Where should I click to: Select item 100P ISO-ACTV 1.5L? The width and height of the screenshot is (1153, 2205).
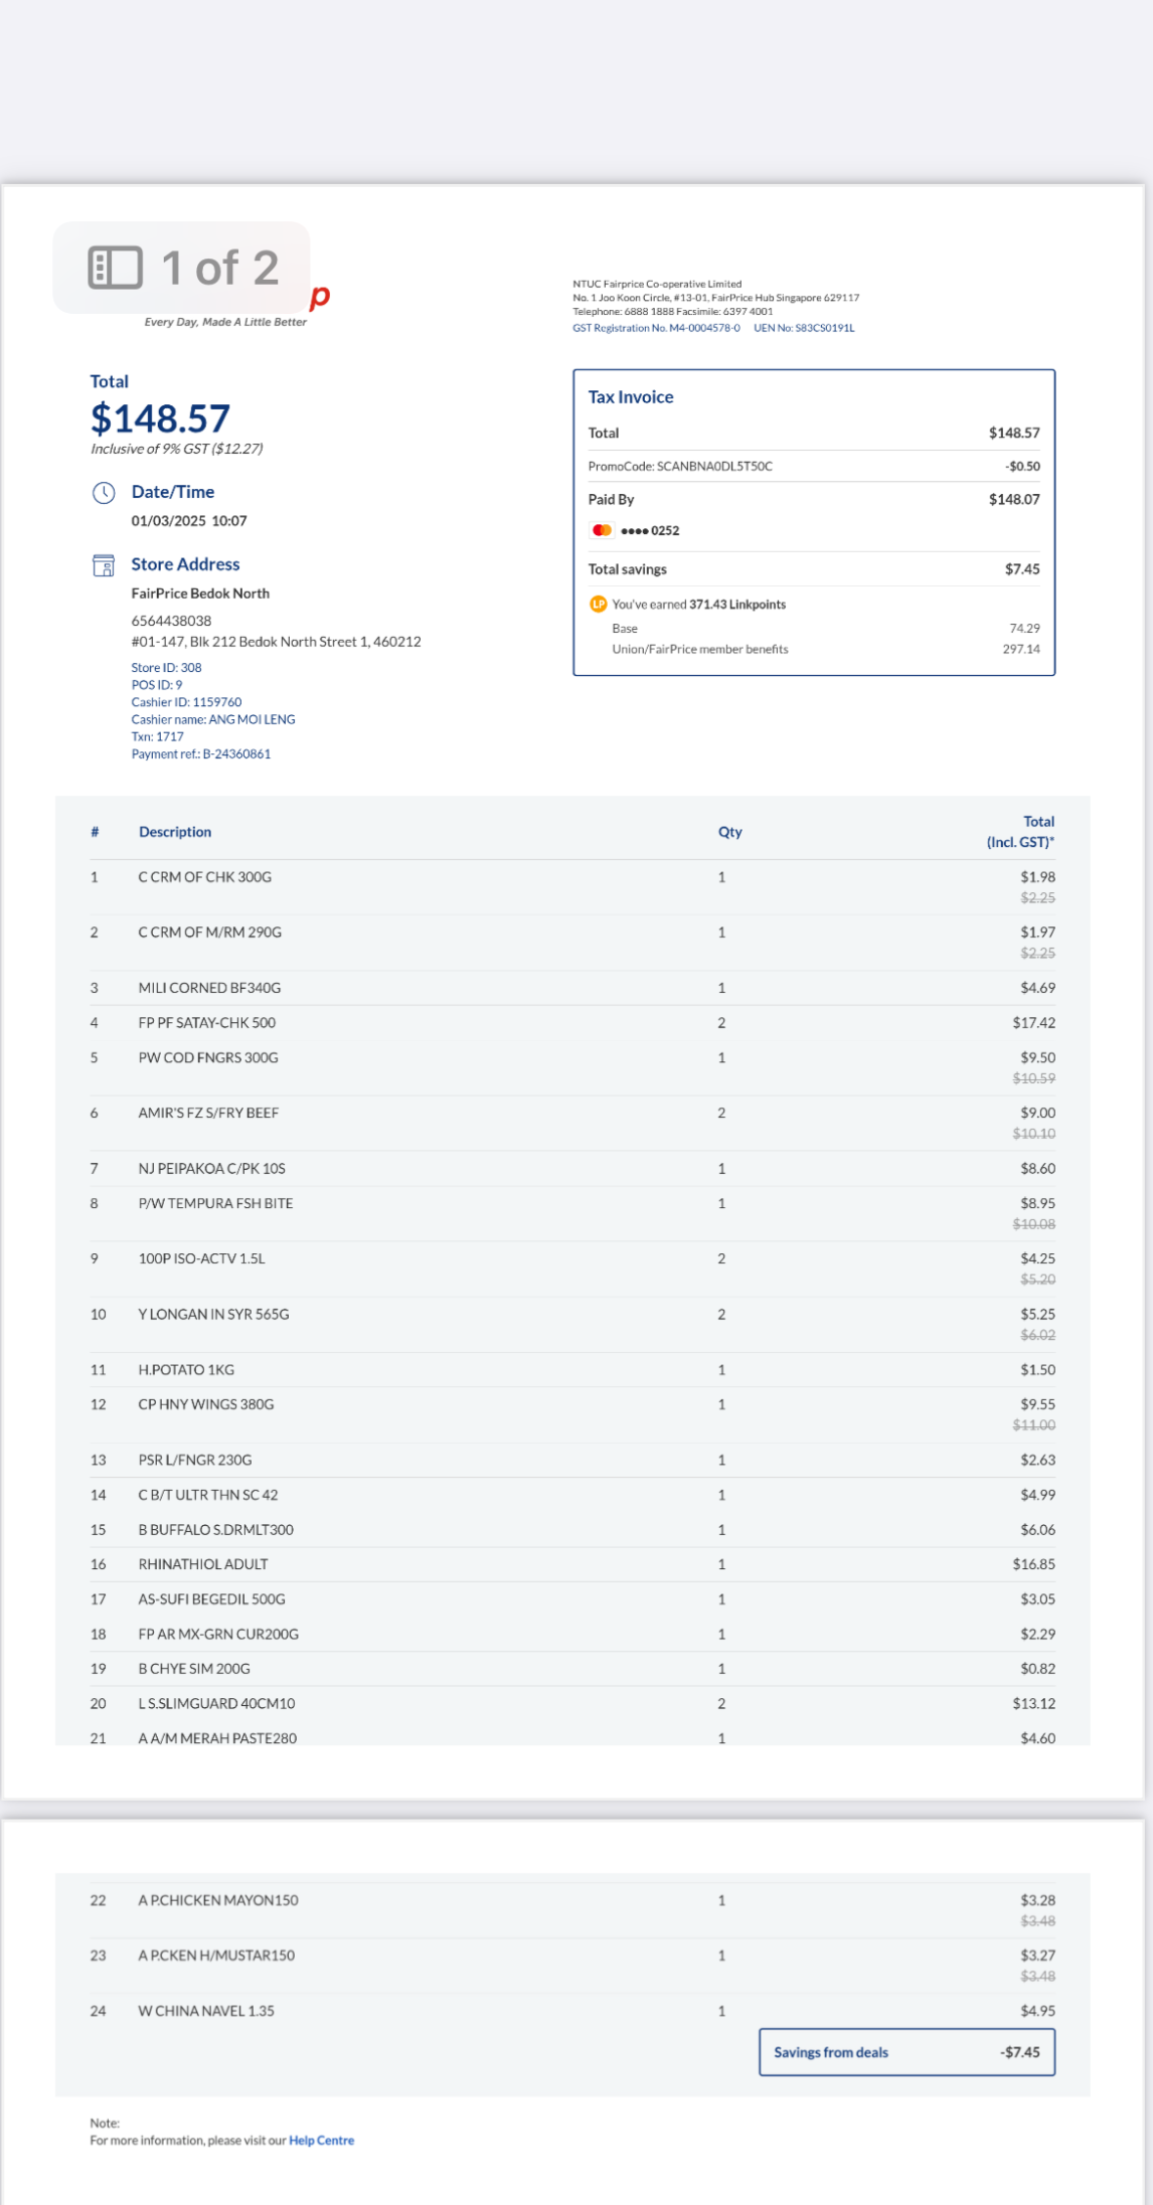point(202,1259)
